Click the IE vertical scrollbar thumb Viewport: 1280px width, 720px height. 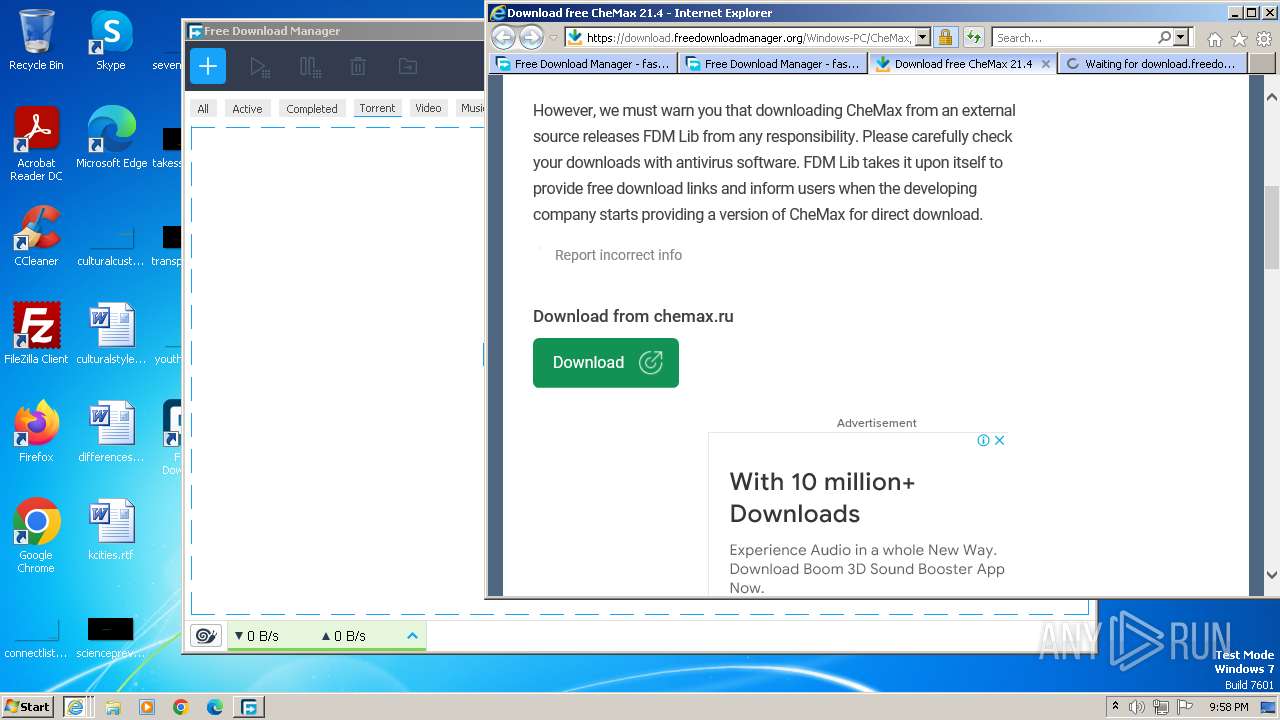tap(1272, 227)
